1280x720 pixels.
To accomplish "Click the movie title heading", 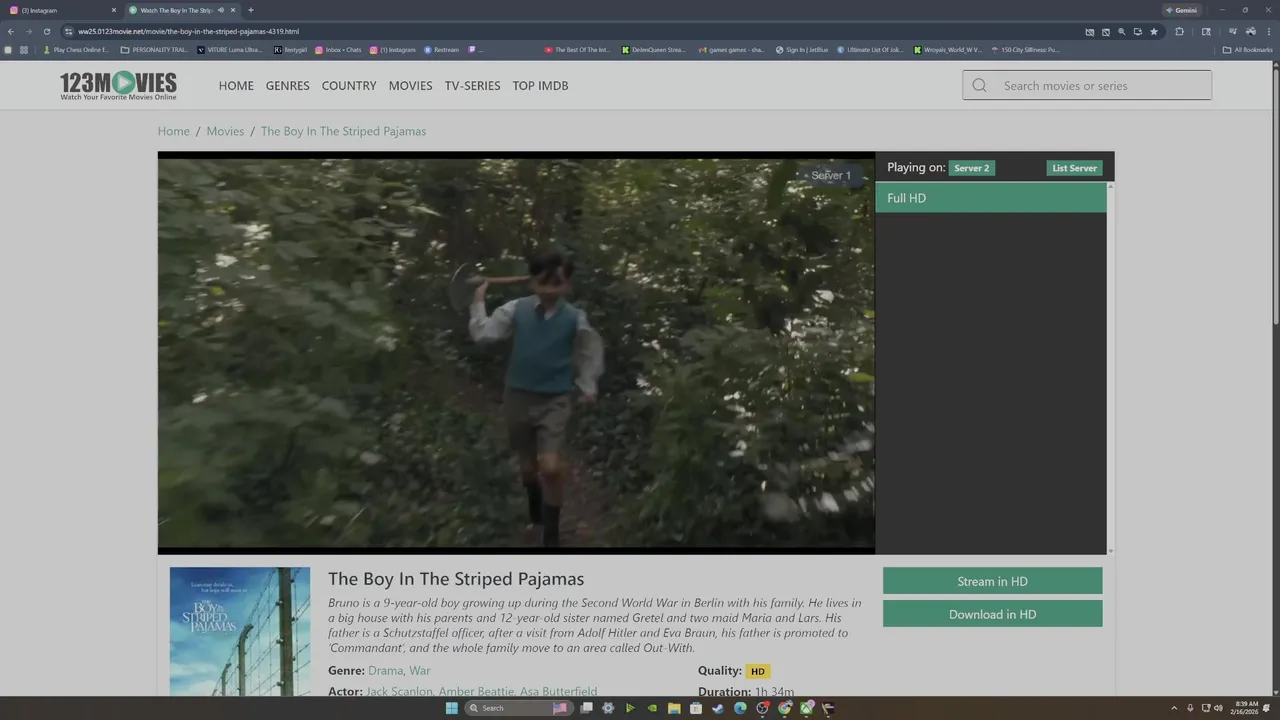I will (x=456, y=579).
